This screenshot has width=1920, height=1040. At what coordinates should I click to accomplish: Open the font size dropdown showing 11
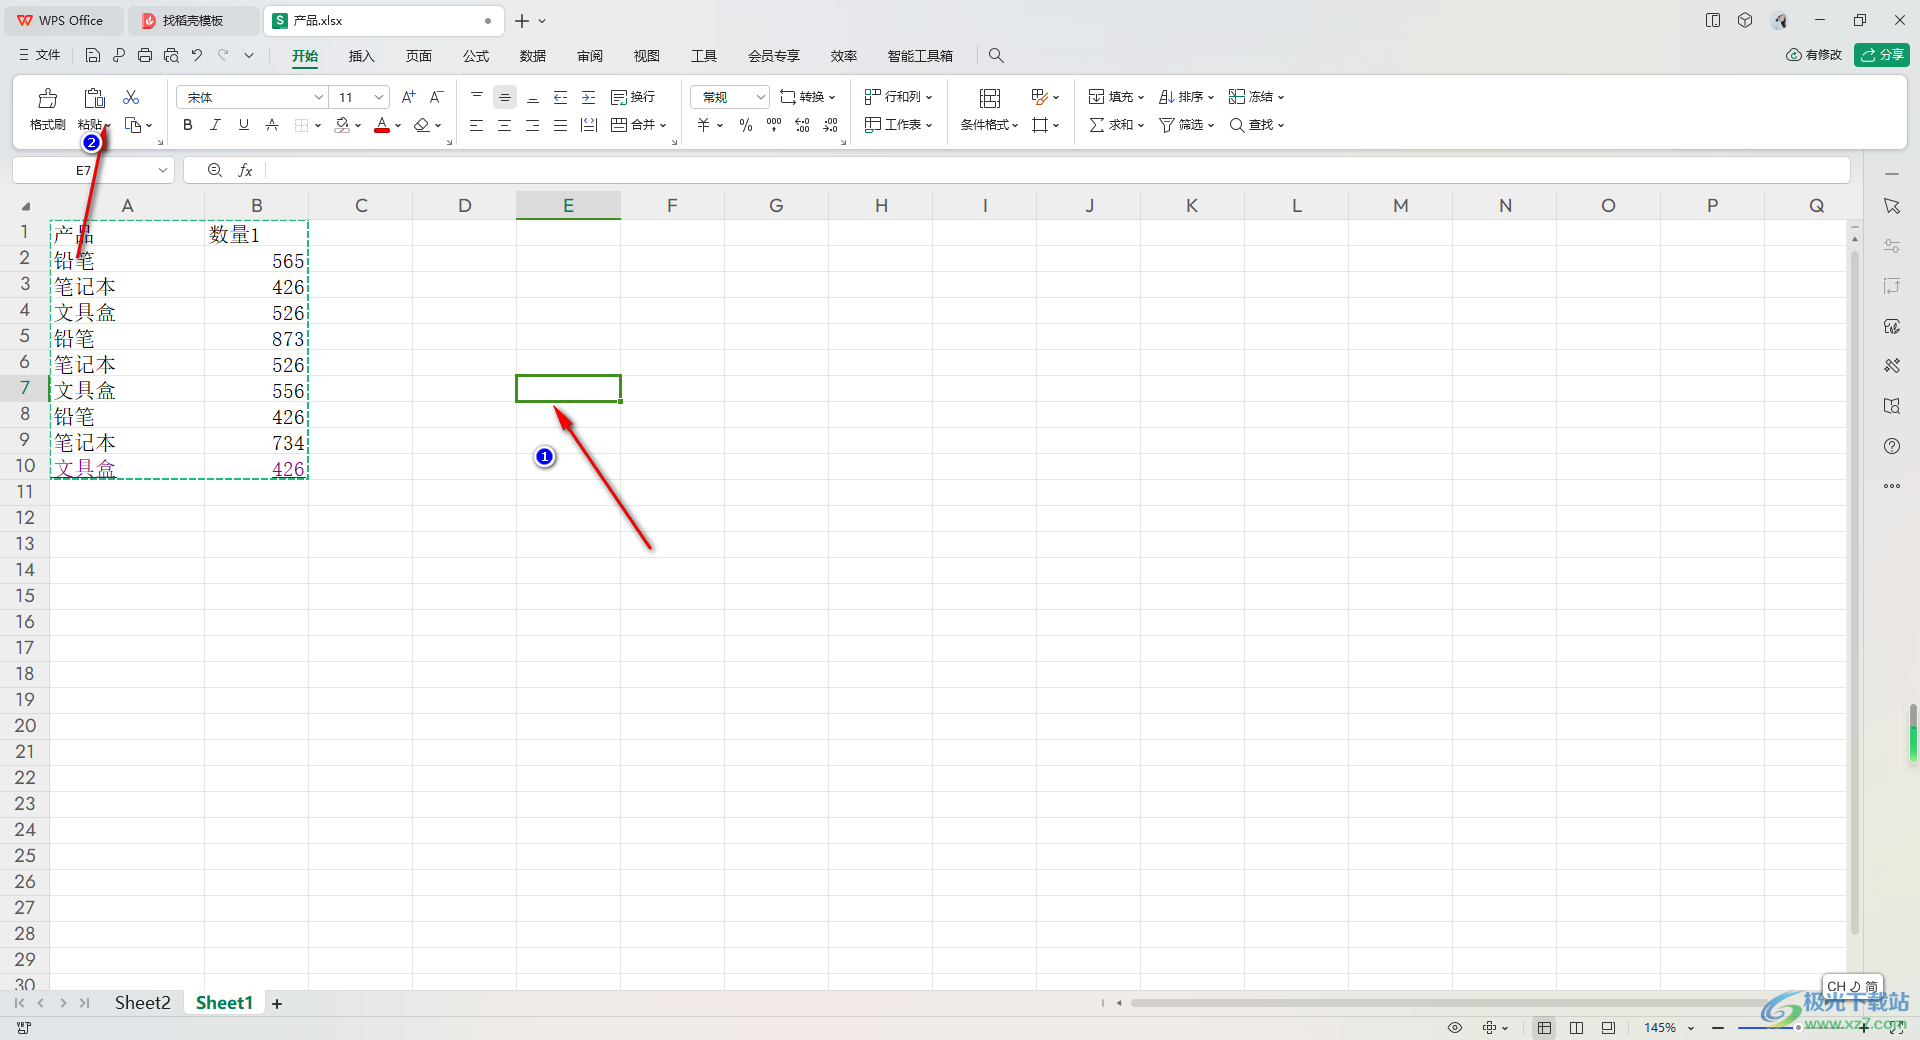tap(379, 97)
